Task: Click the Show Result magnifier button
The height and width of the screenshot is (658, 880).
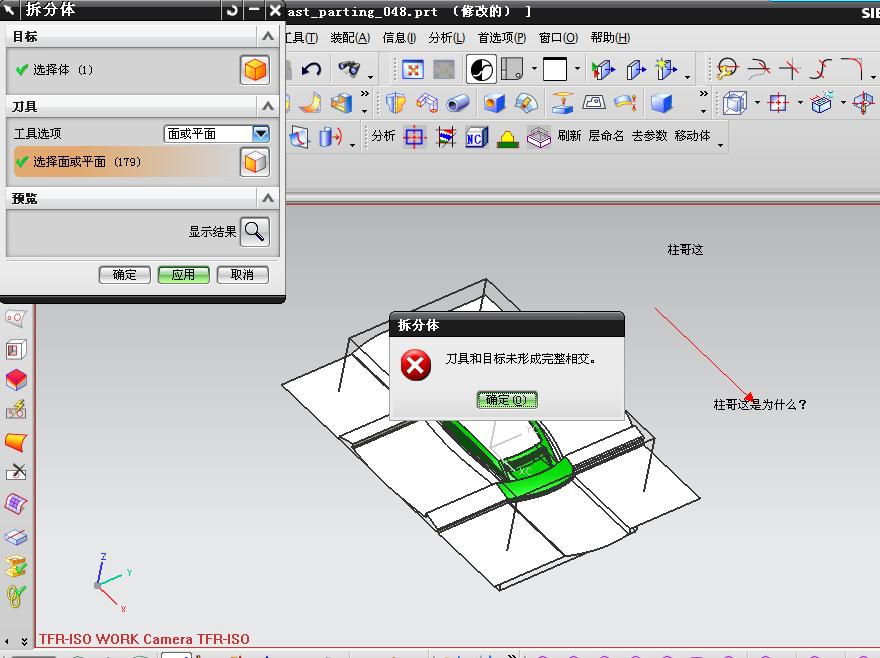Action: tap(255, 231)
